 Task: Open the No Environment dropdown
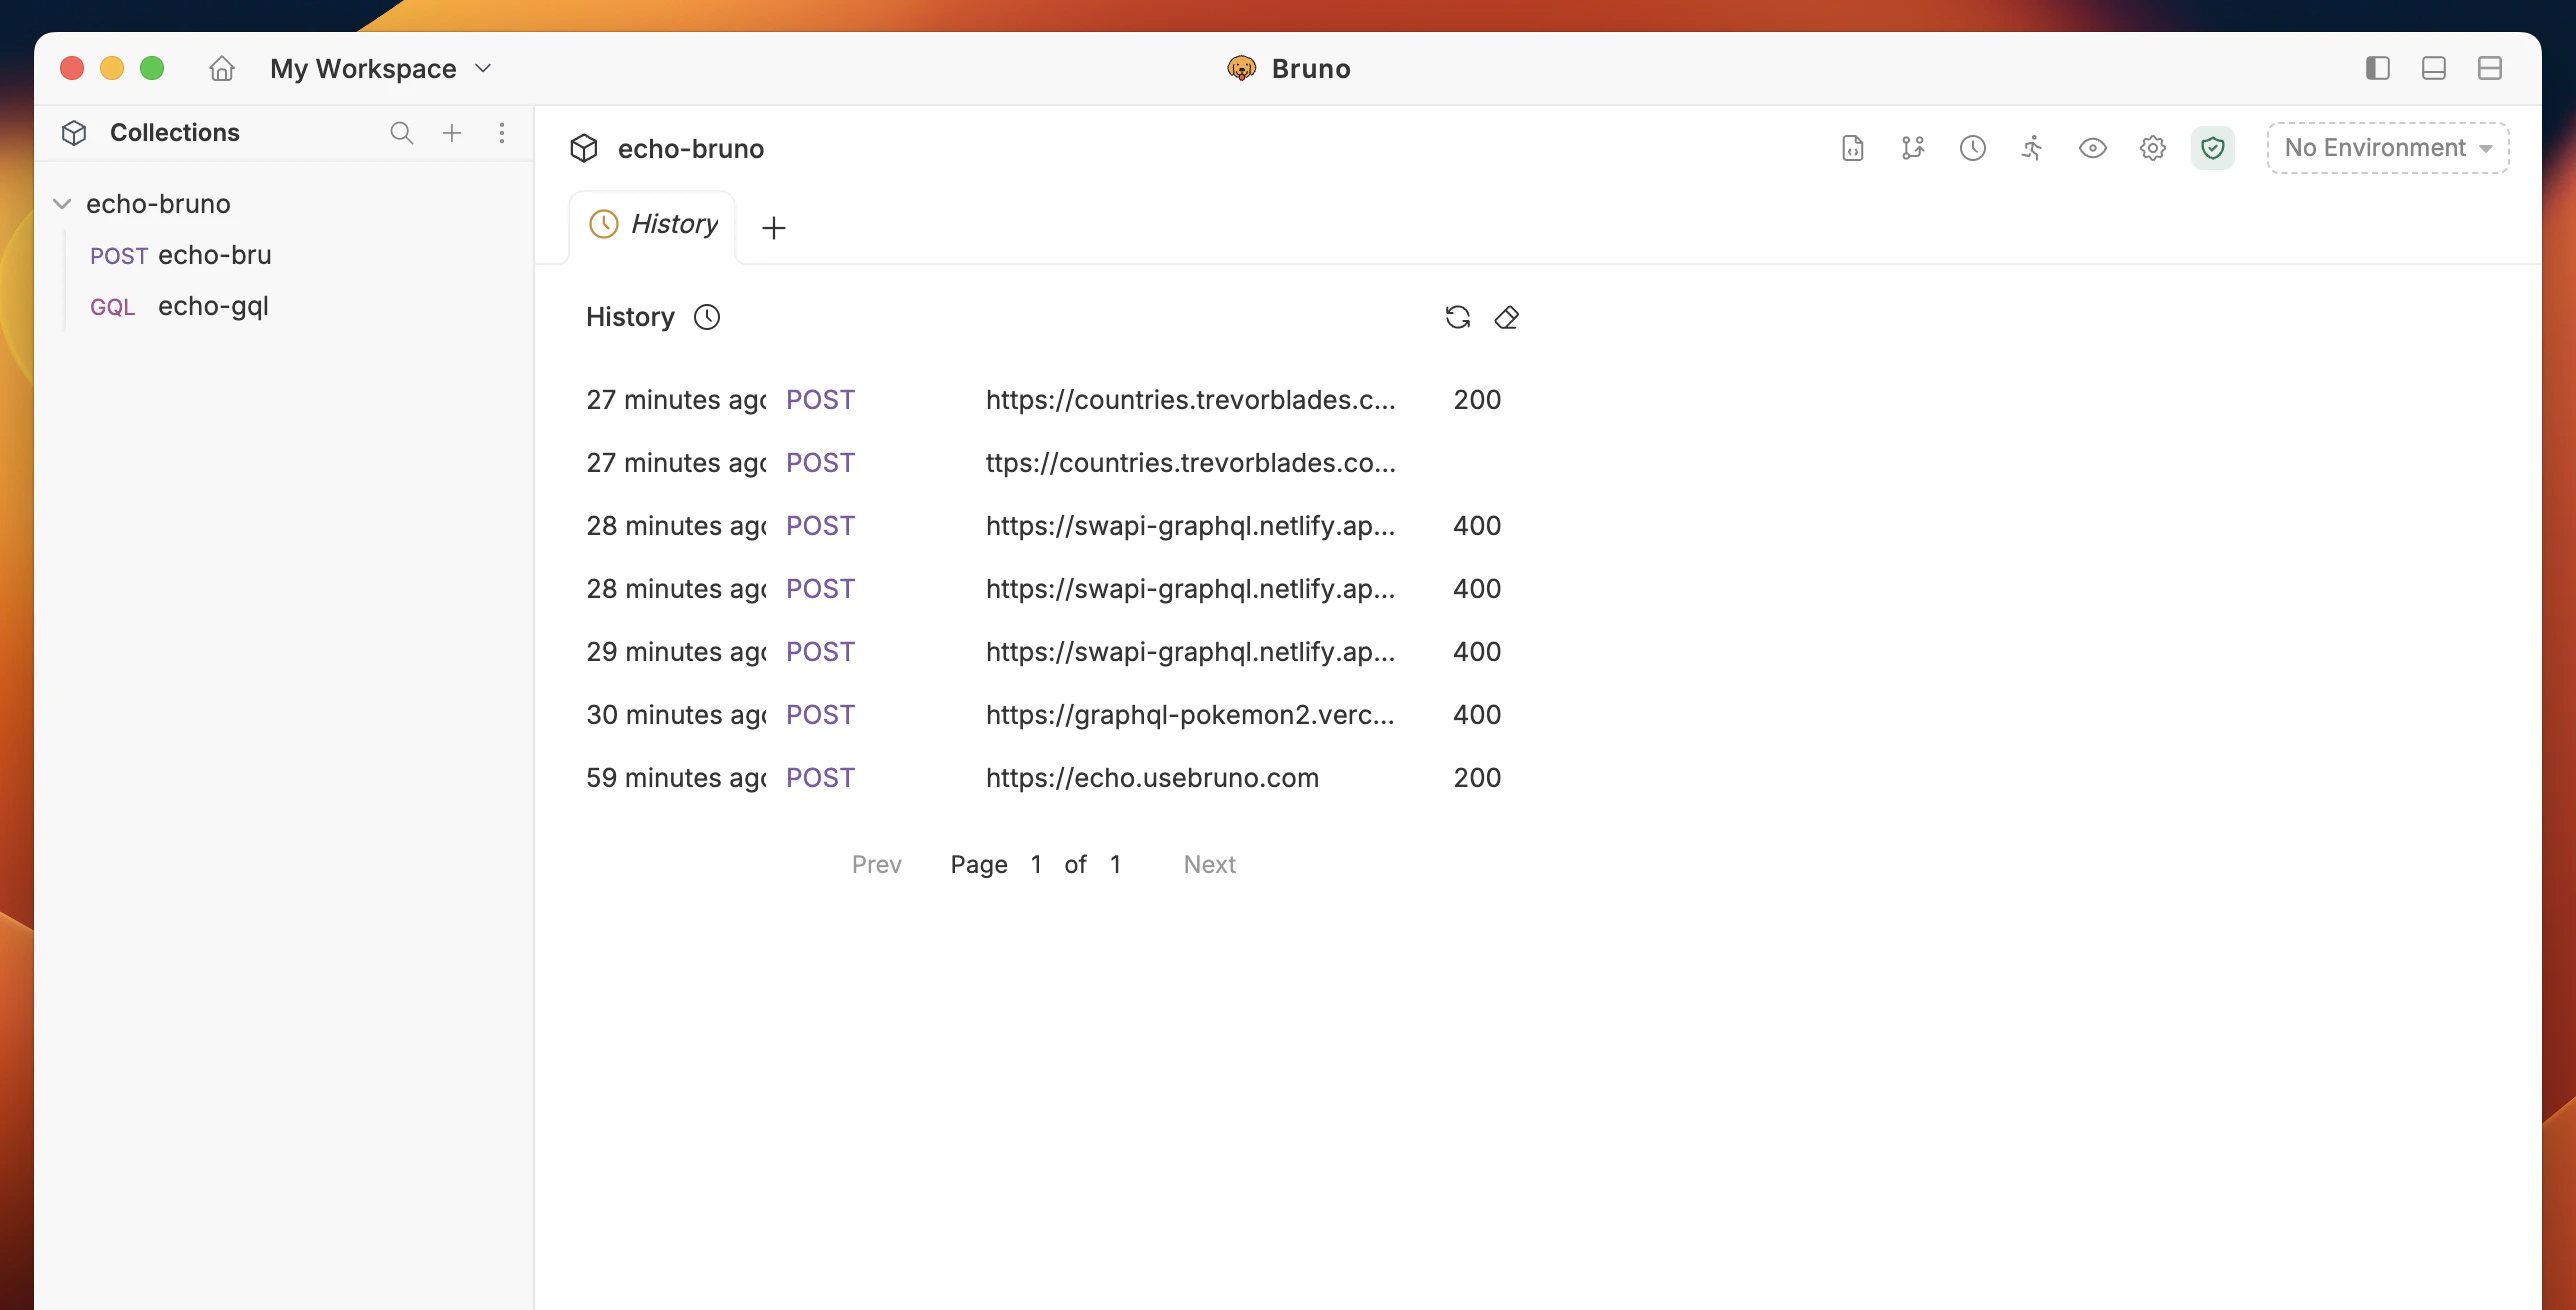point(2387,148)
